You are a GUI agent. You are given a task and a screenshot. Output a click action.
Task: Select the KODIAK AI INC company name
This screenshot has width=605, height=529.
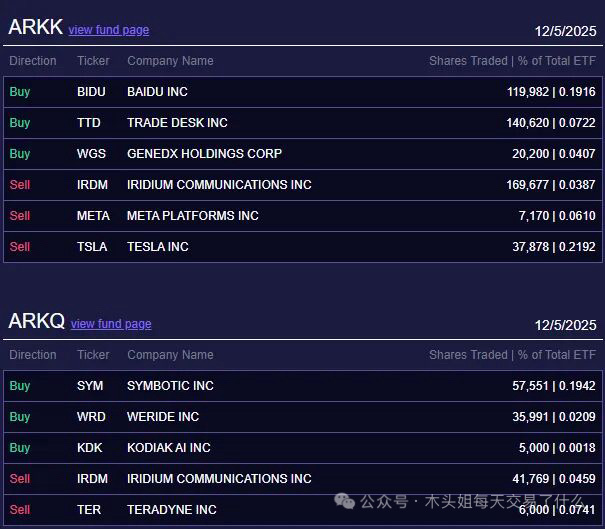(x=169, y=448)
